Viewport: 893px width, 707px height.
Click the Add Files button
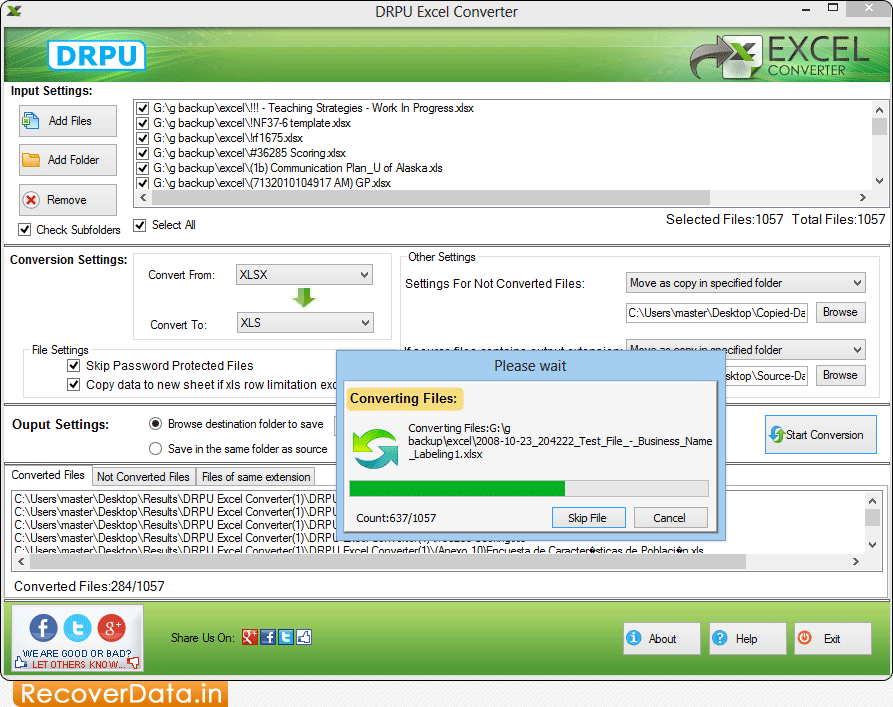(x=68, y=121)
